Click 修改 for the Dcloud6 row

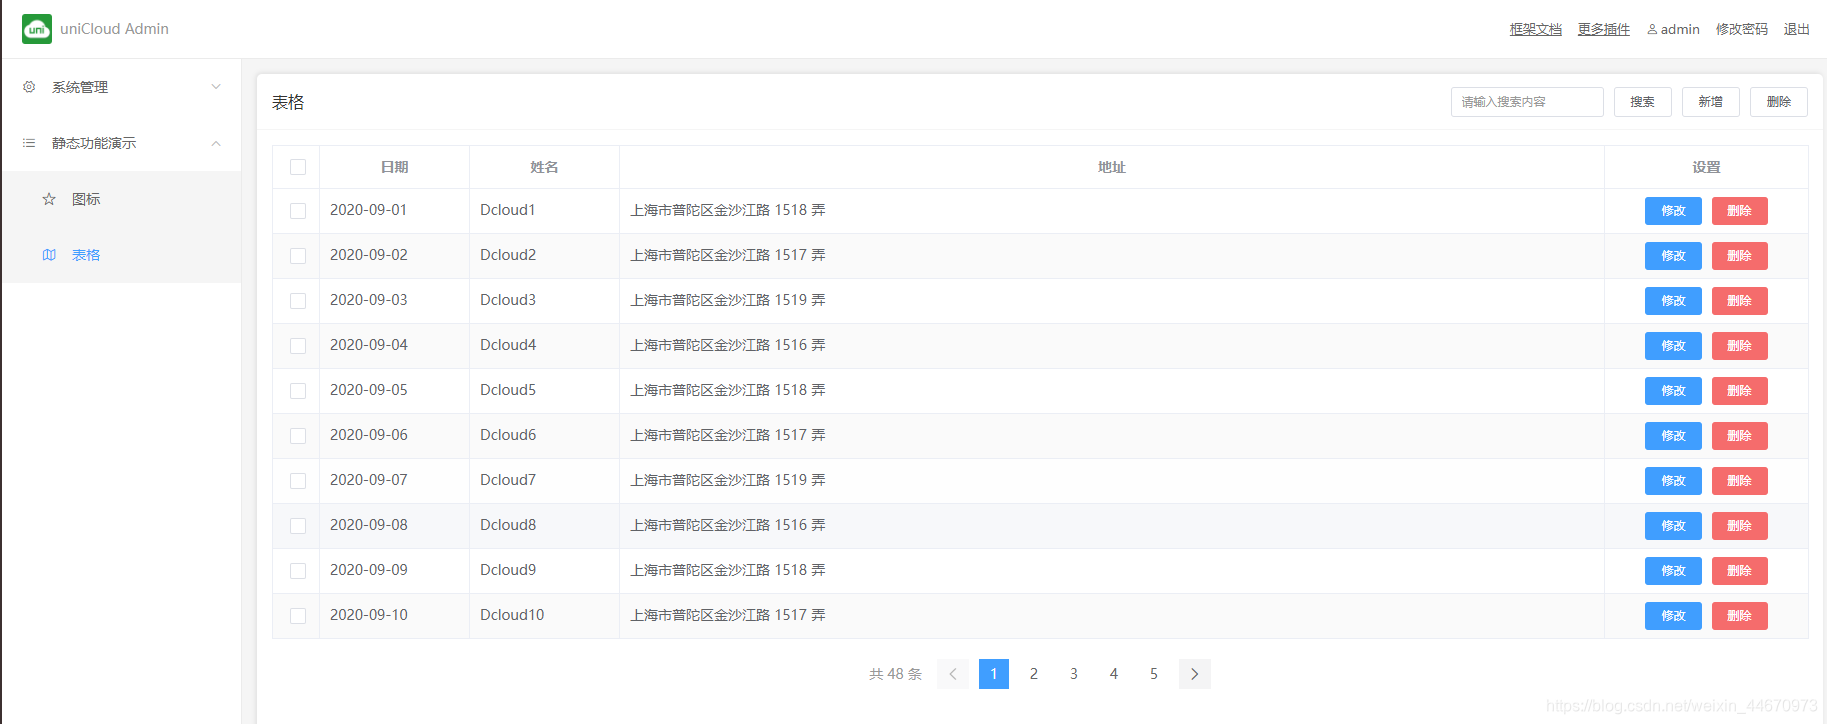tap(1673, 436)
